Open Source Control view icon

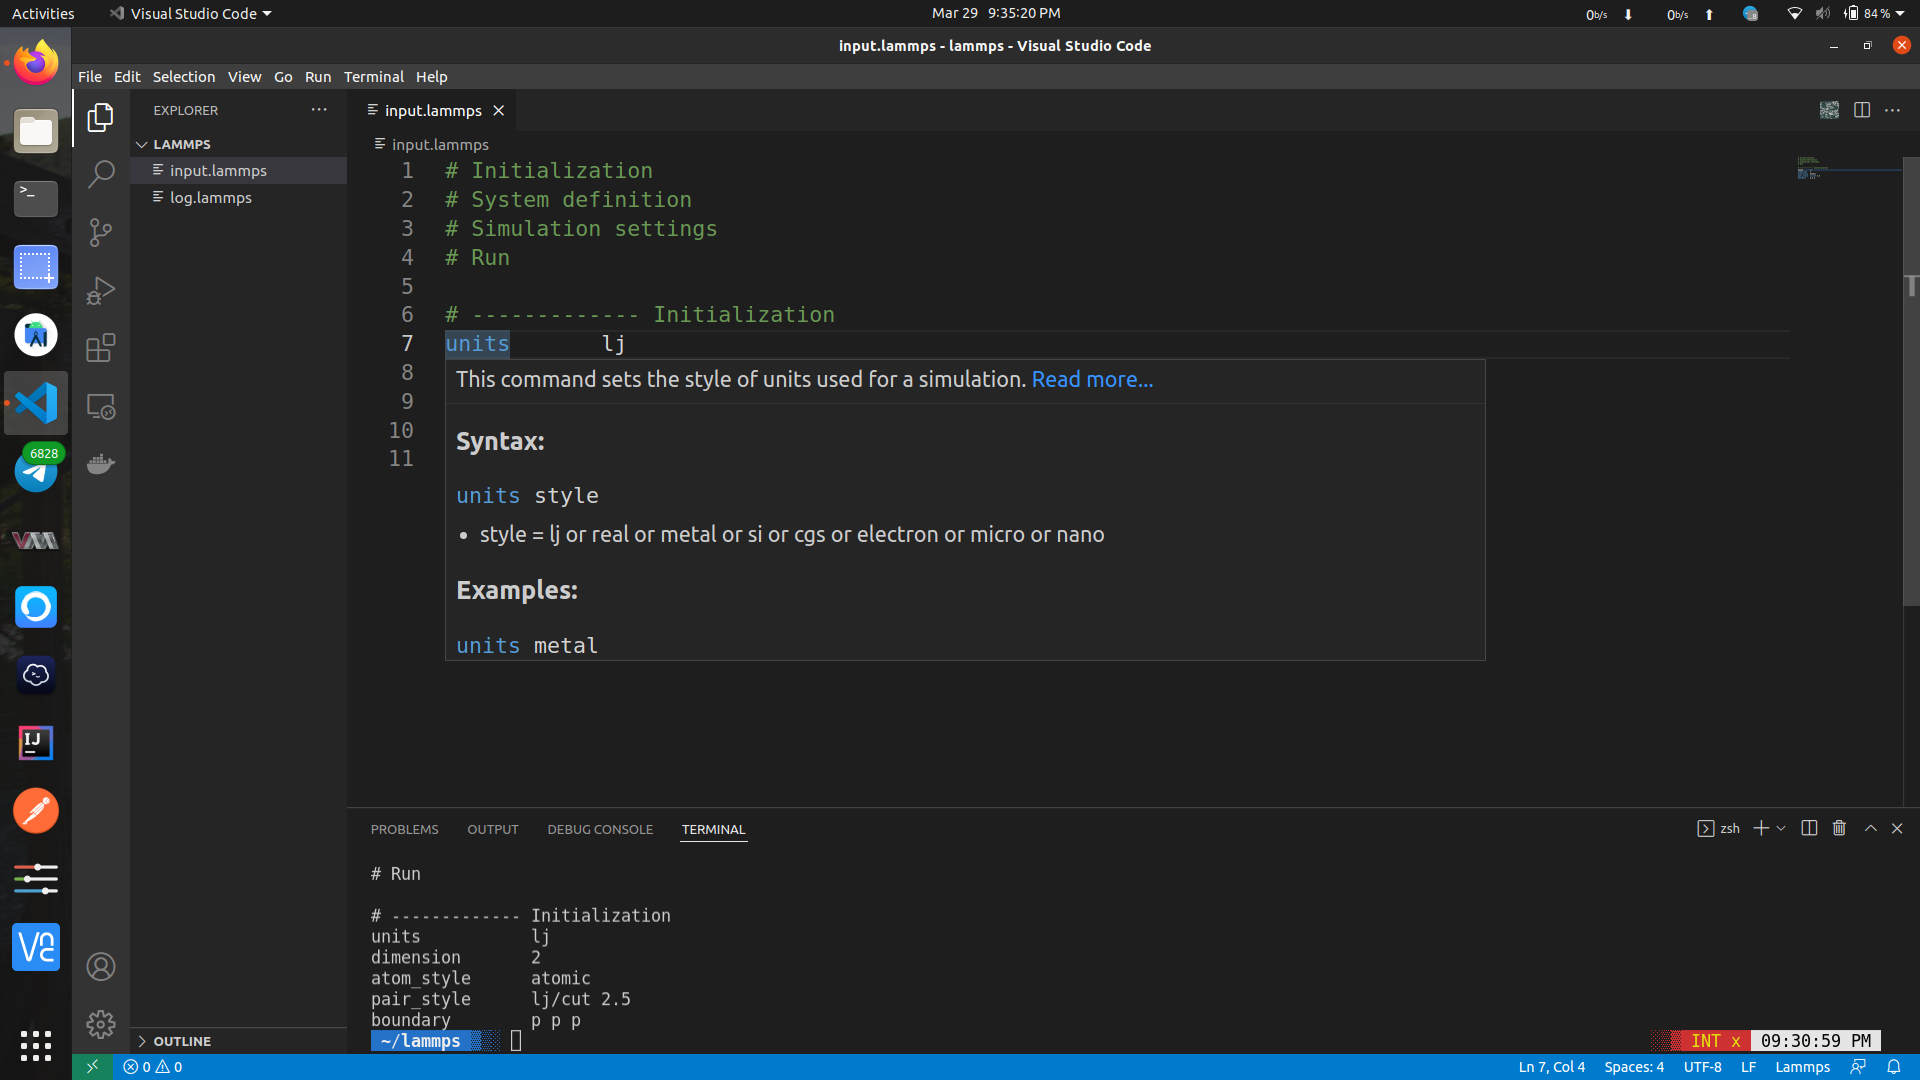[x=100, y=232]
